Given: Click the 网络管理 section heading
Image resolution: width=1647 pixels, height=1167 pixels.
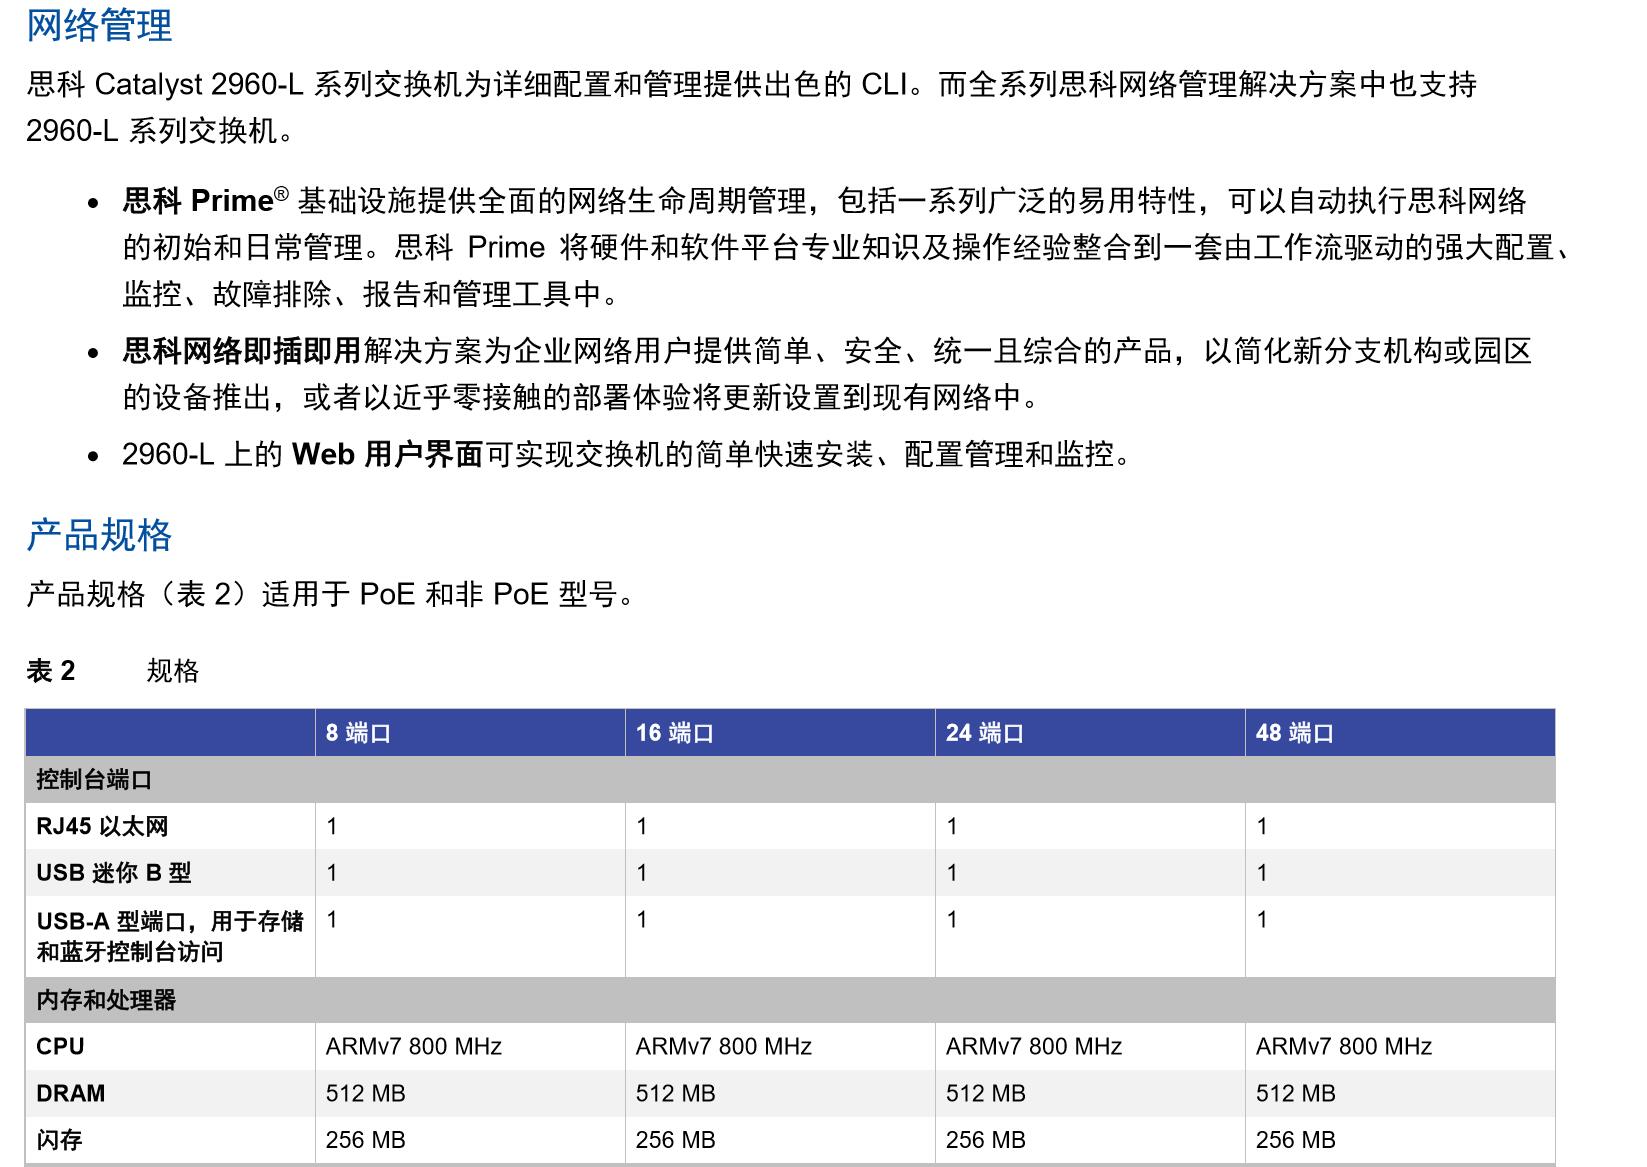Looking at the screenshot, I should tap(99, 25).
